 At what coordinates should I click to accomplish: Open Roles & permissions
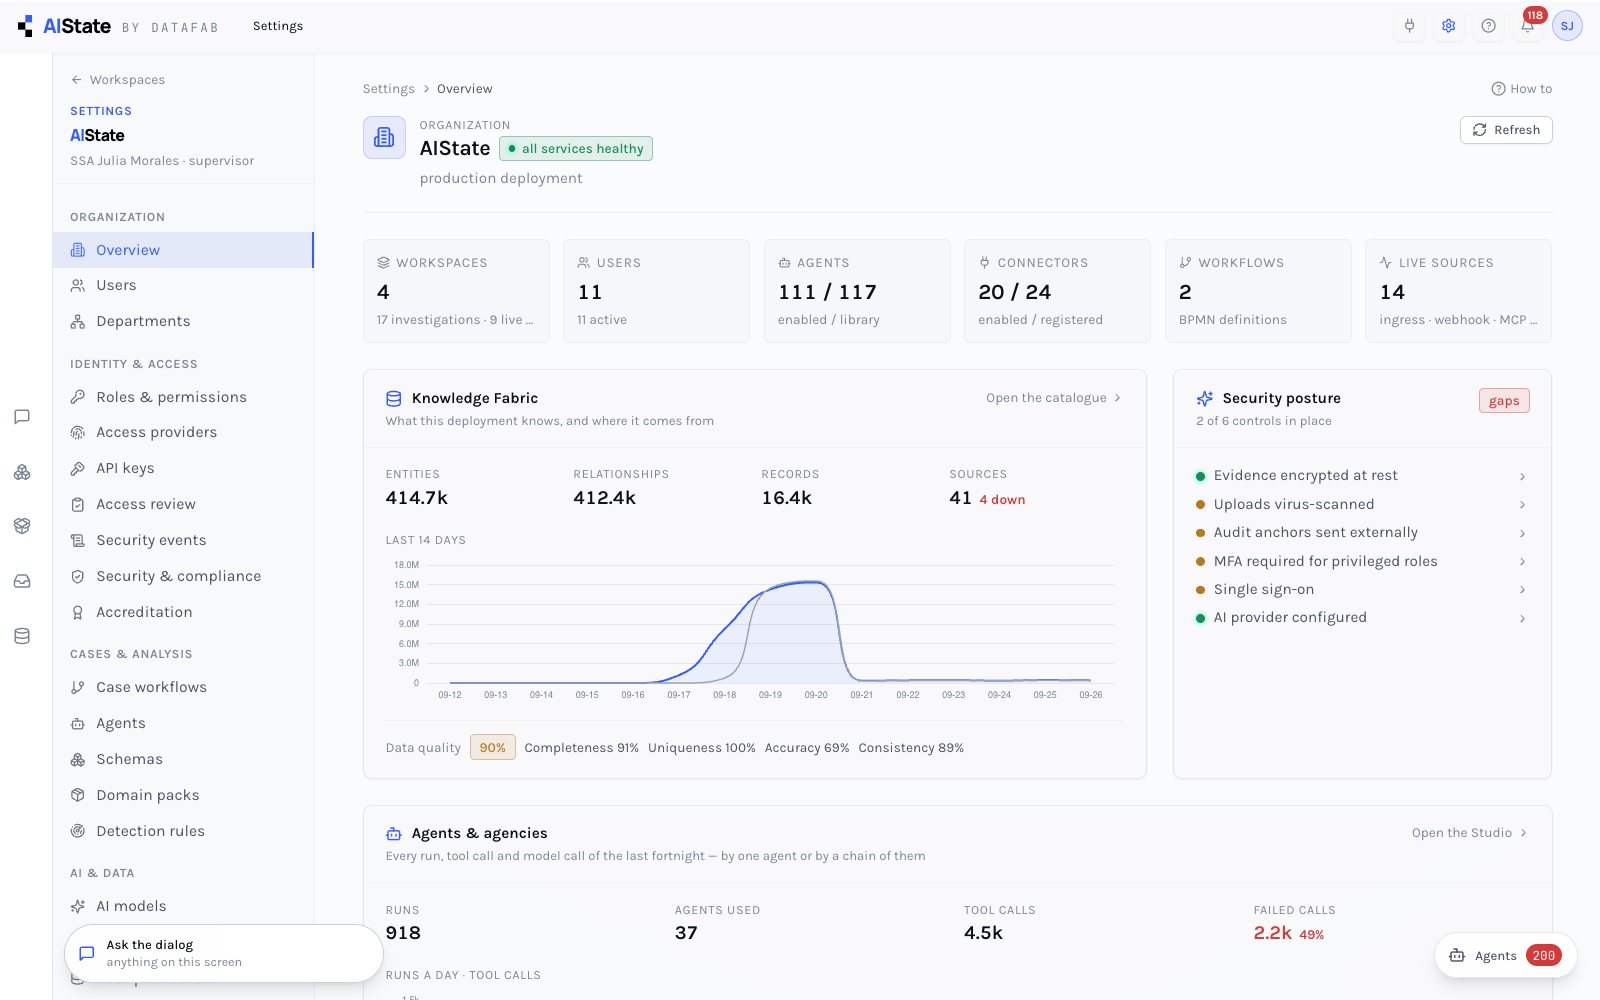coord(183,397)
